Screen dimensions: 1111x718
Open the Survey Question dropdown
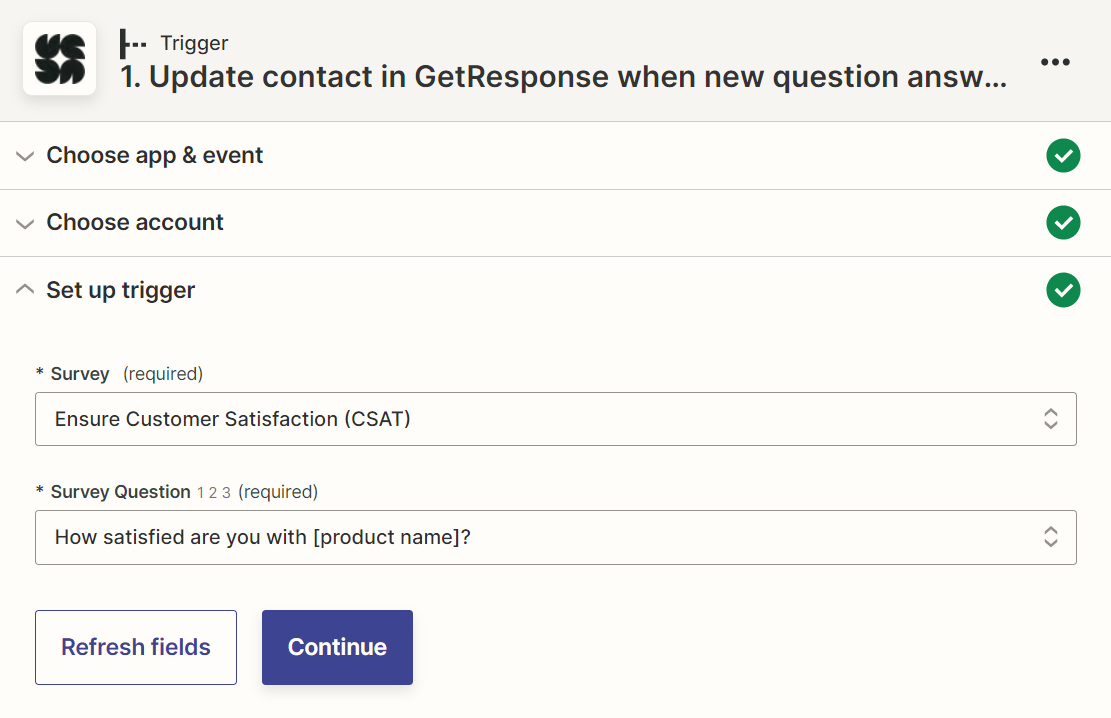[x=556, y=537]
